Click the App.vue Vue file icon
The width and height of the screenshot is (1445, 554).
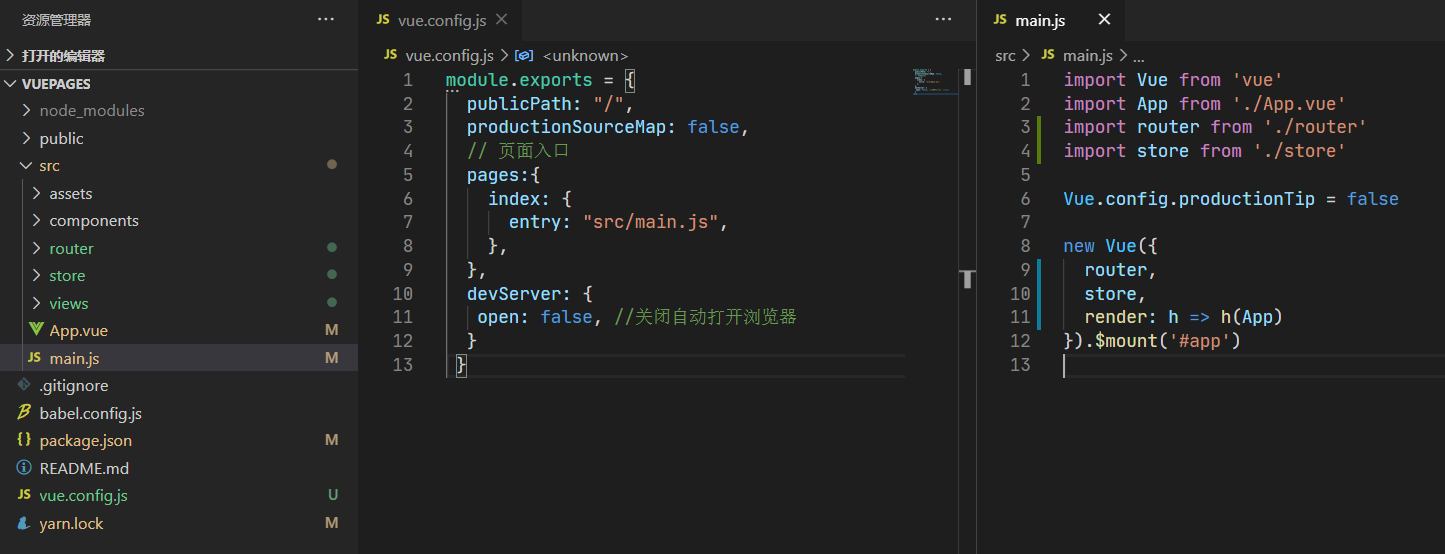34,331
